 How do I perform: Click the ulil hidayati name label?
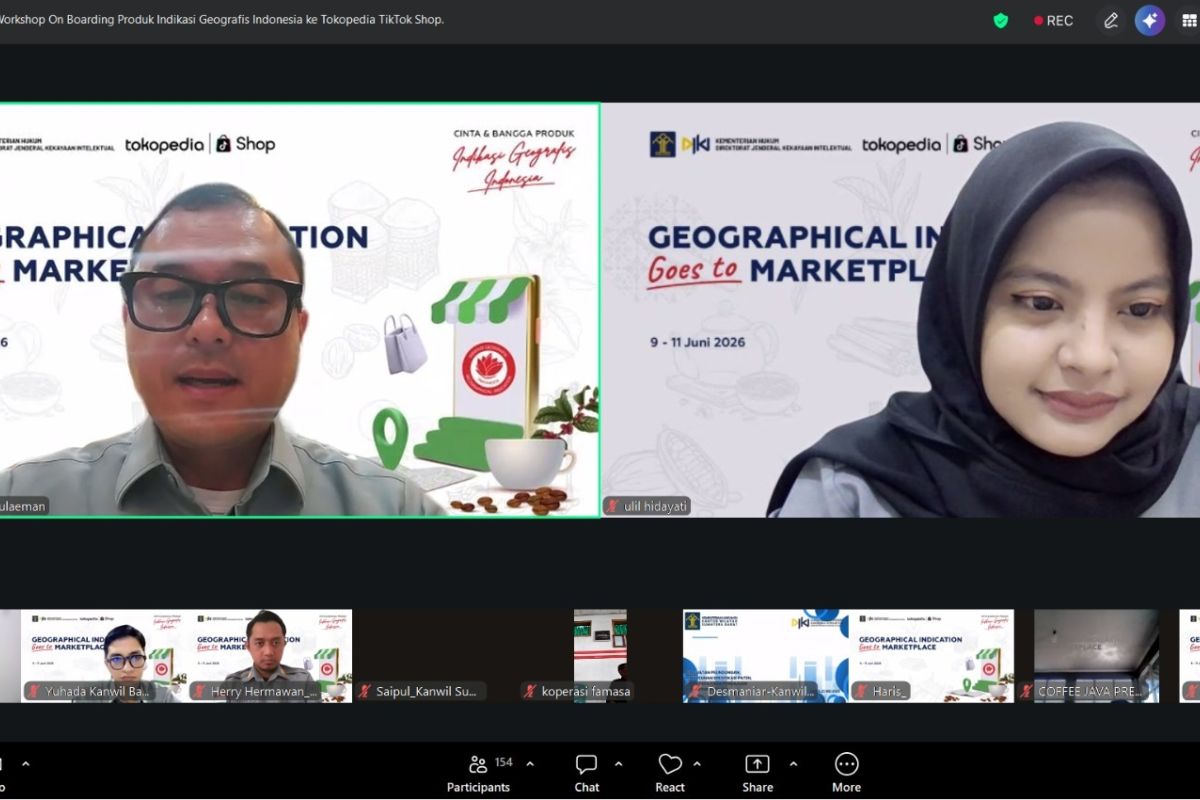(654, 506)
